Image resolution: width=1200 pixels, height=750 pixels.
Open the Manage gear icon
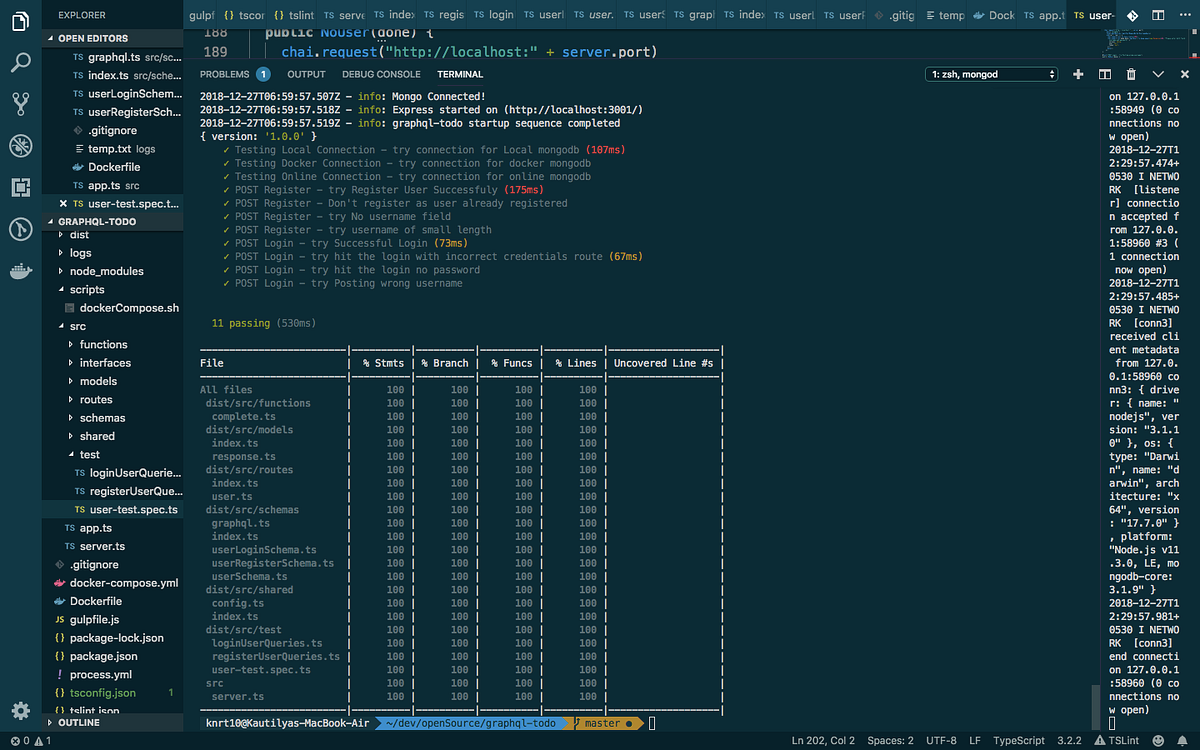pyautogui.click(x=20, y=711)
